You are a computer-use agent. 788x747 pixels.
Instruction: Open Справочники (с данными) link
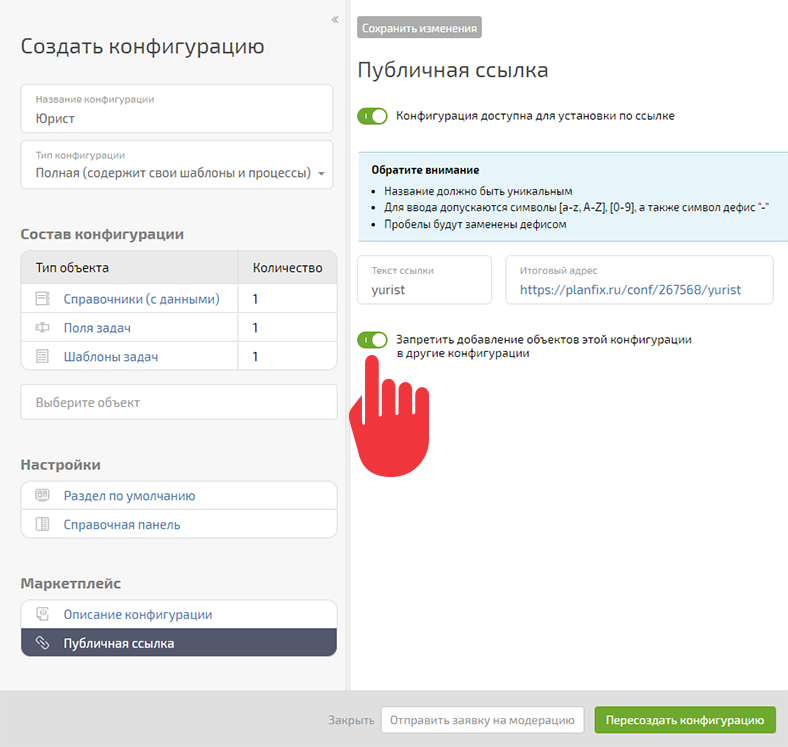(141, 299)
